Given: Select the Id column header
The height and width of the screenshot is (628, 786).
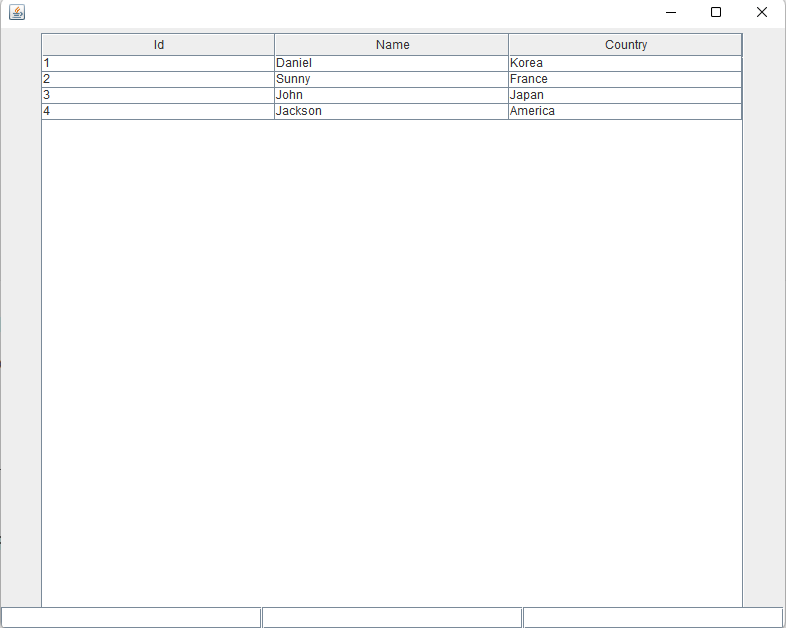Looking at the screenshot, I should tap(158, 45).
